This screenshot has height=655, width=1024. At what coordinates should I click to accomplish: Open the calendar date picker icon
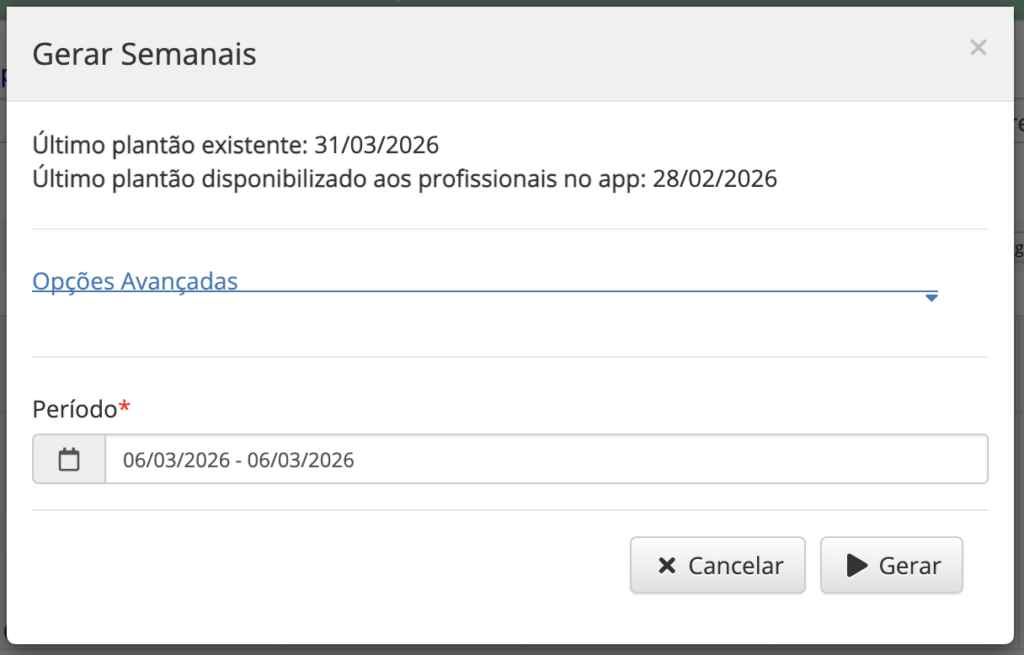pyautogui.click(x=69, y=460)
